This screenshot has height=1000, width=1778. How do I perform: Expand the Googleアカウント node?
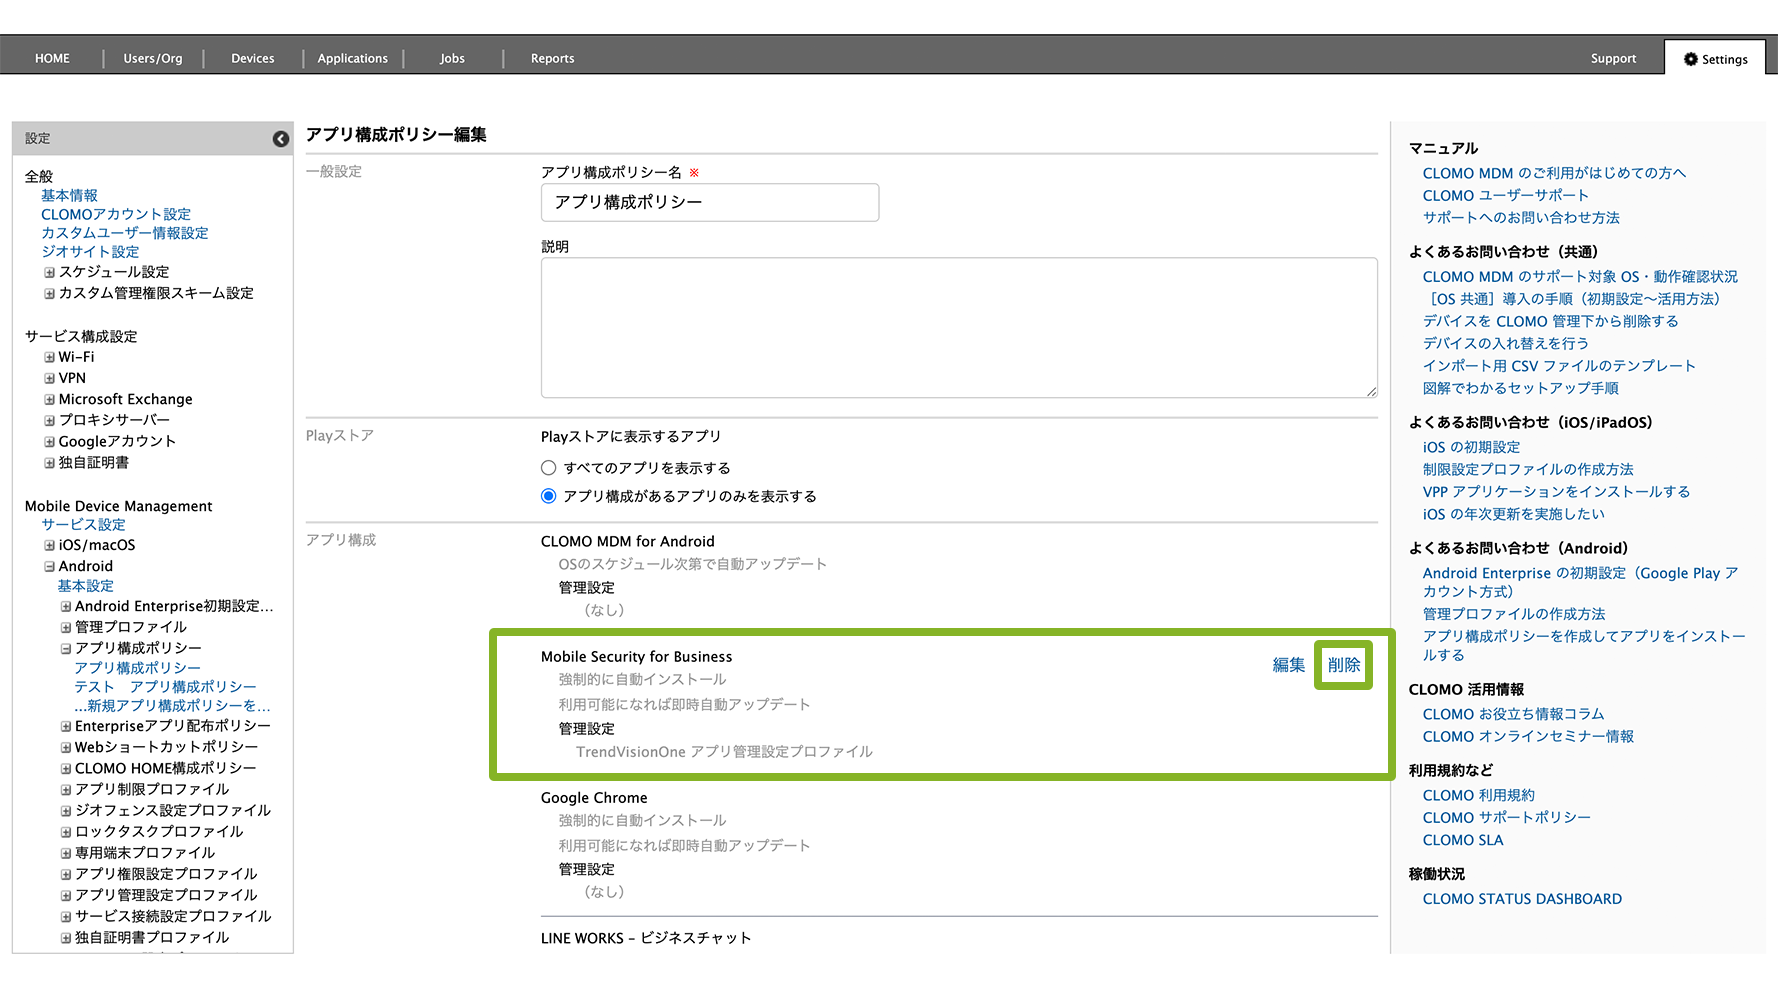coord(49,441)
